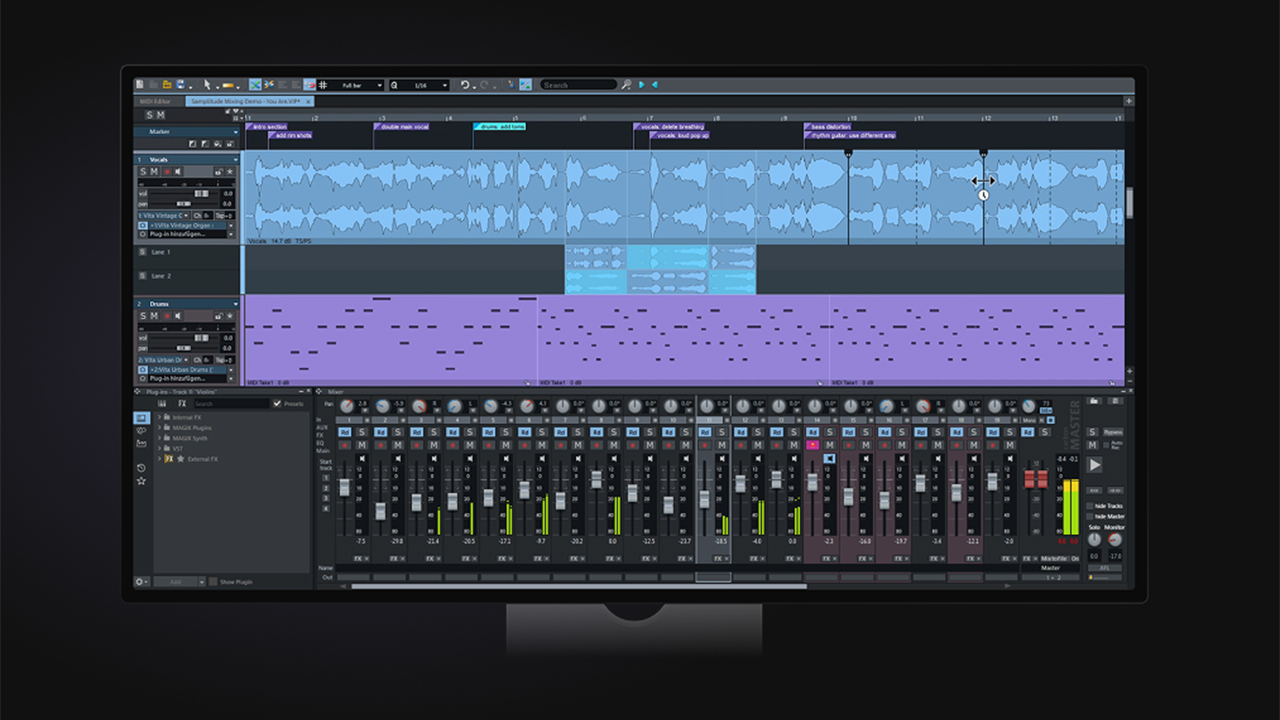Click the New project document icon
Screen dimensions: 1280x720
pos(140,85)
